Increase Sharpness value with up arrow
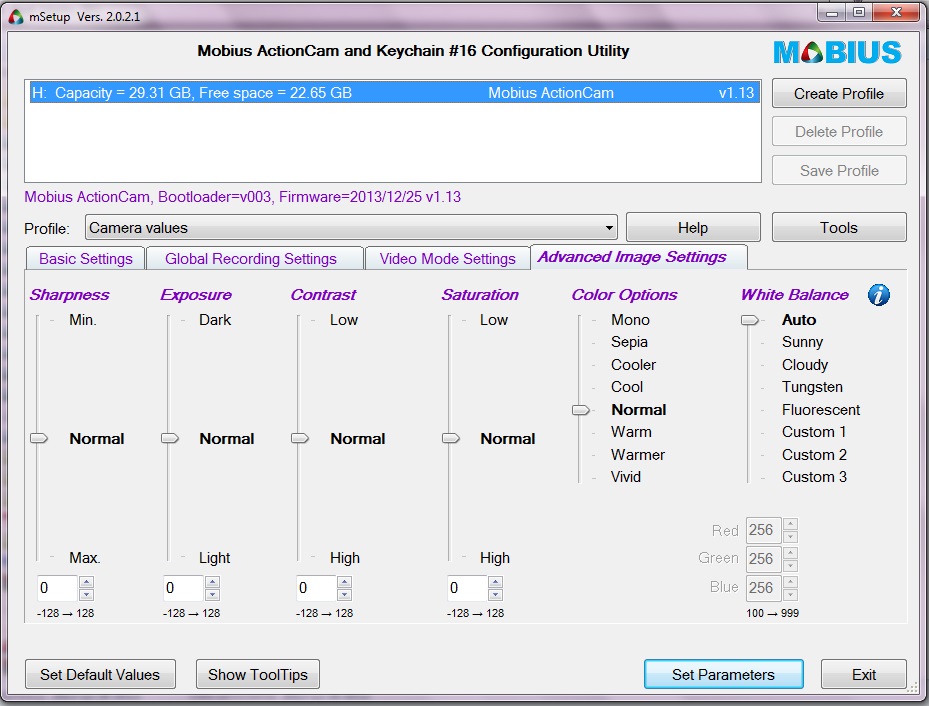 point(86,582)
